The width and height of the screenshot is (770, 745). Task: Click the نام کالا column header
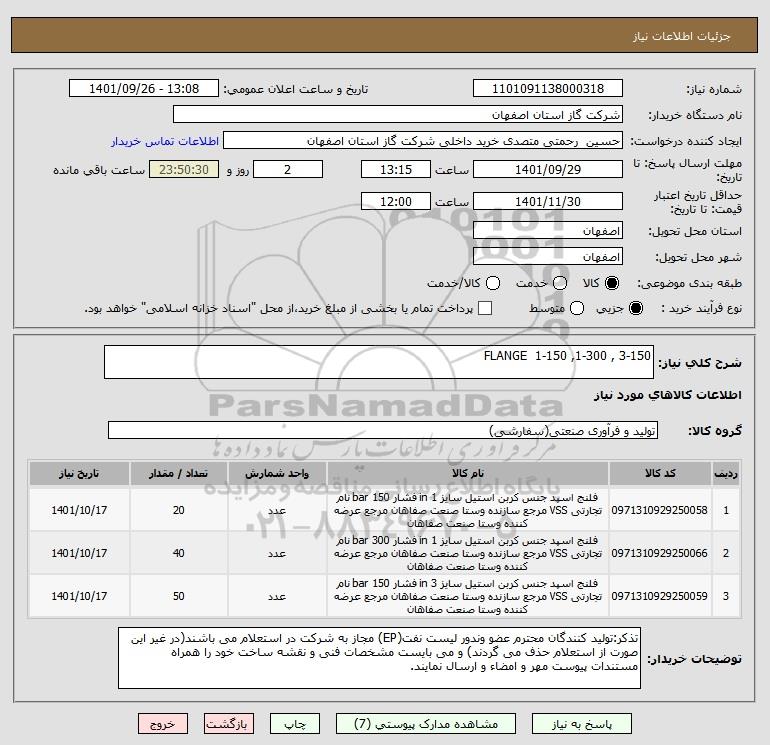[468, 473]
